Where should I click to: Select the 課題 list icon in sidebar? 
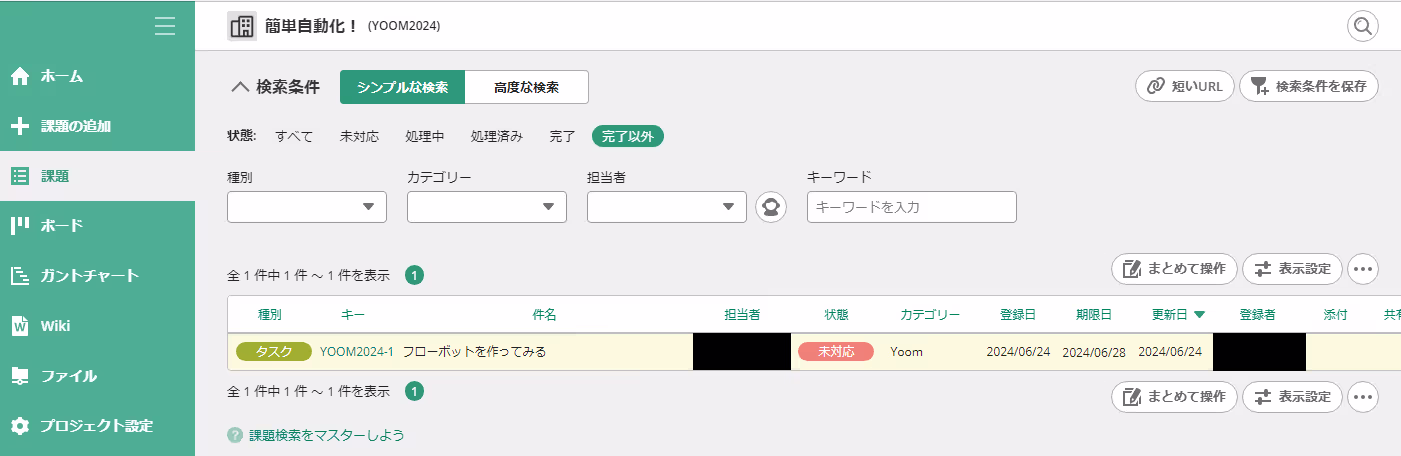pyautogui.click(x=19, y=176)
